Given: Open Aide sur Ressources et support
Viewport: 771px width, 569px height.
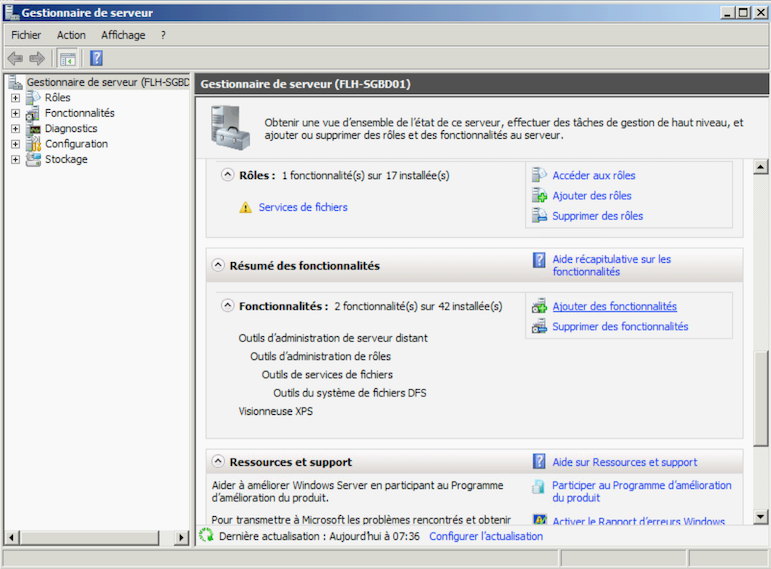Looking at the screenshot, I should coord(624,462).
